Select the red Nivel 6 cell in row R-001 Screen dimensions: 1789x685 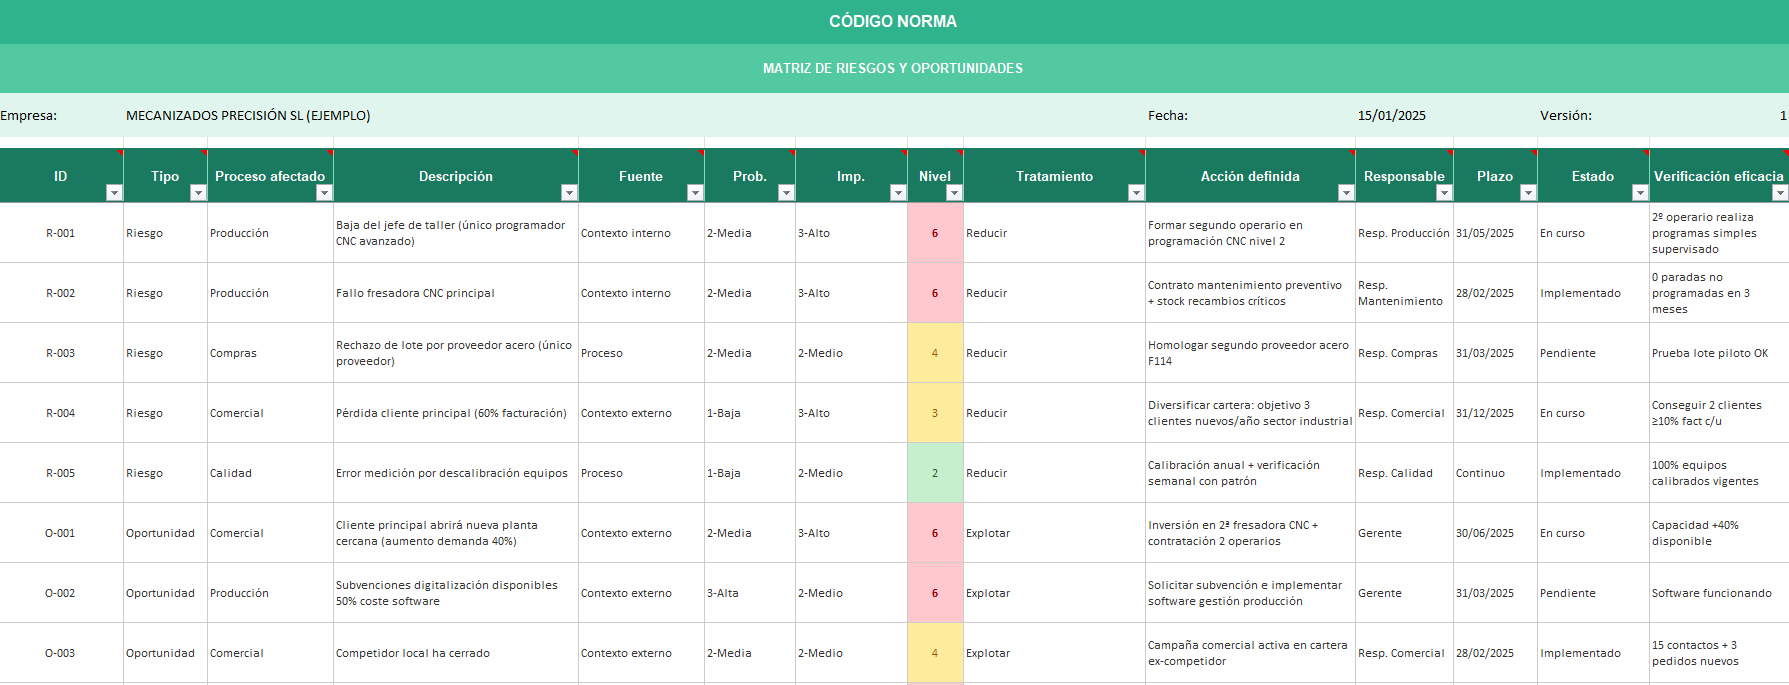[935, 233]
